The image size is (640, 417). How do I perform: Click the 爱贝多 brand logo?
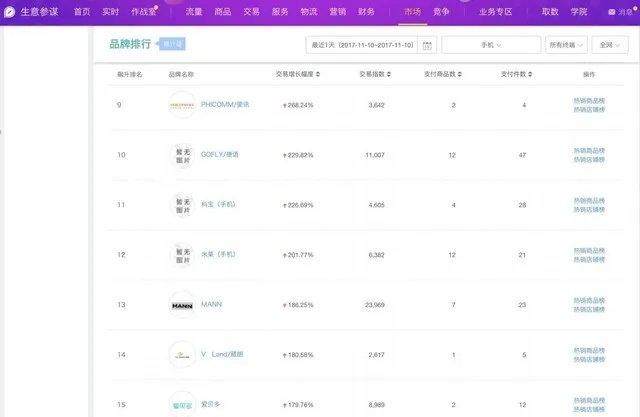coord(182,405)
